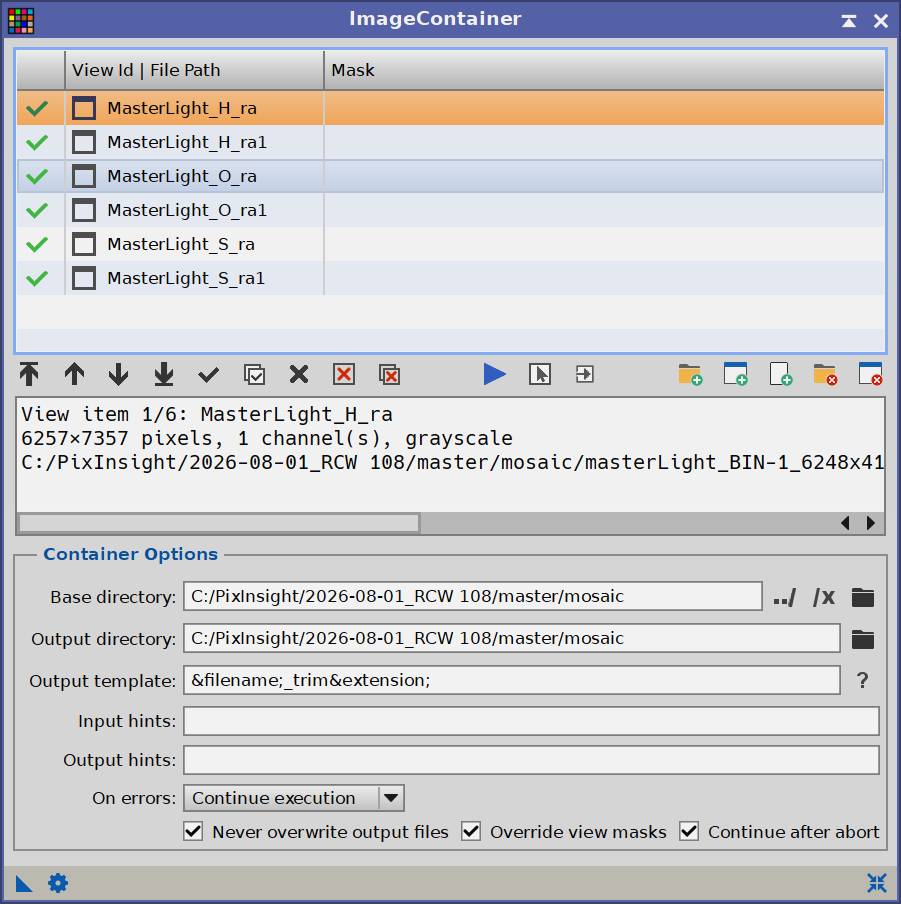This screenshot has width=901, height=904.
Task: Browse for output directory folder
Action: (863, 639)
